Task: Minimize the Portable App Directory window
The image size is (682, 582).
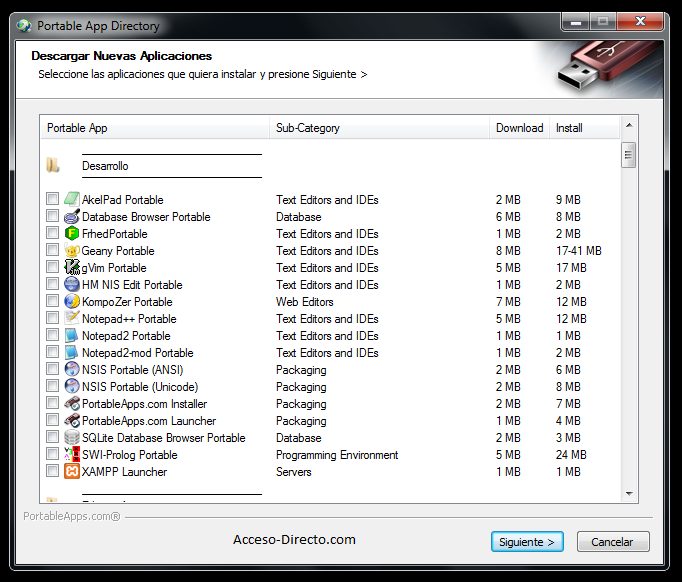Action: (x=576, y=22)
